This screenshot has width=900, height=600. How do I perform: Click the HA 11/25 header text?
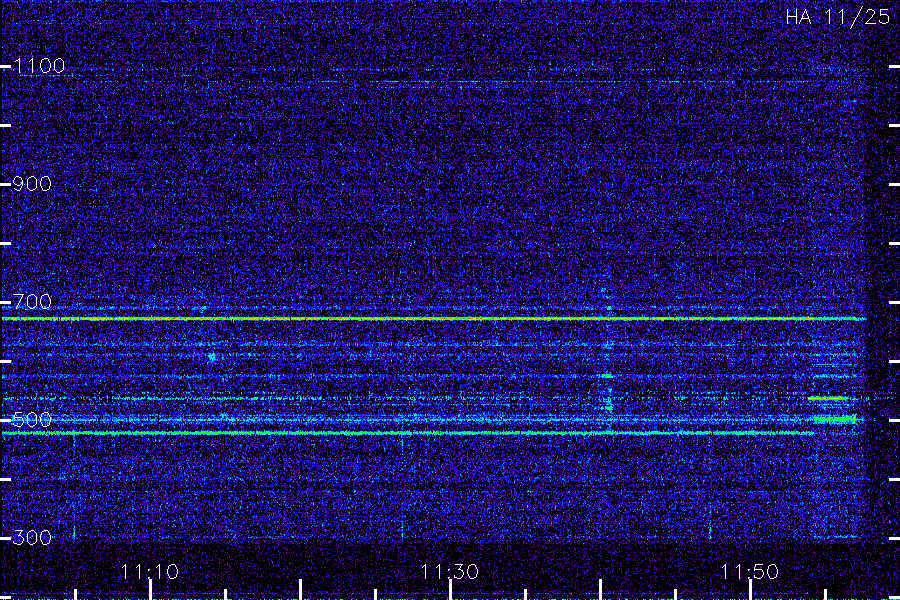tap(837, 17)
